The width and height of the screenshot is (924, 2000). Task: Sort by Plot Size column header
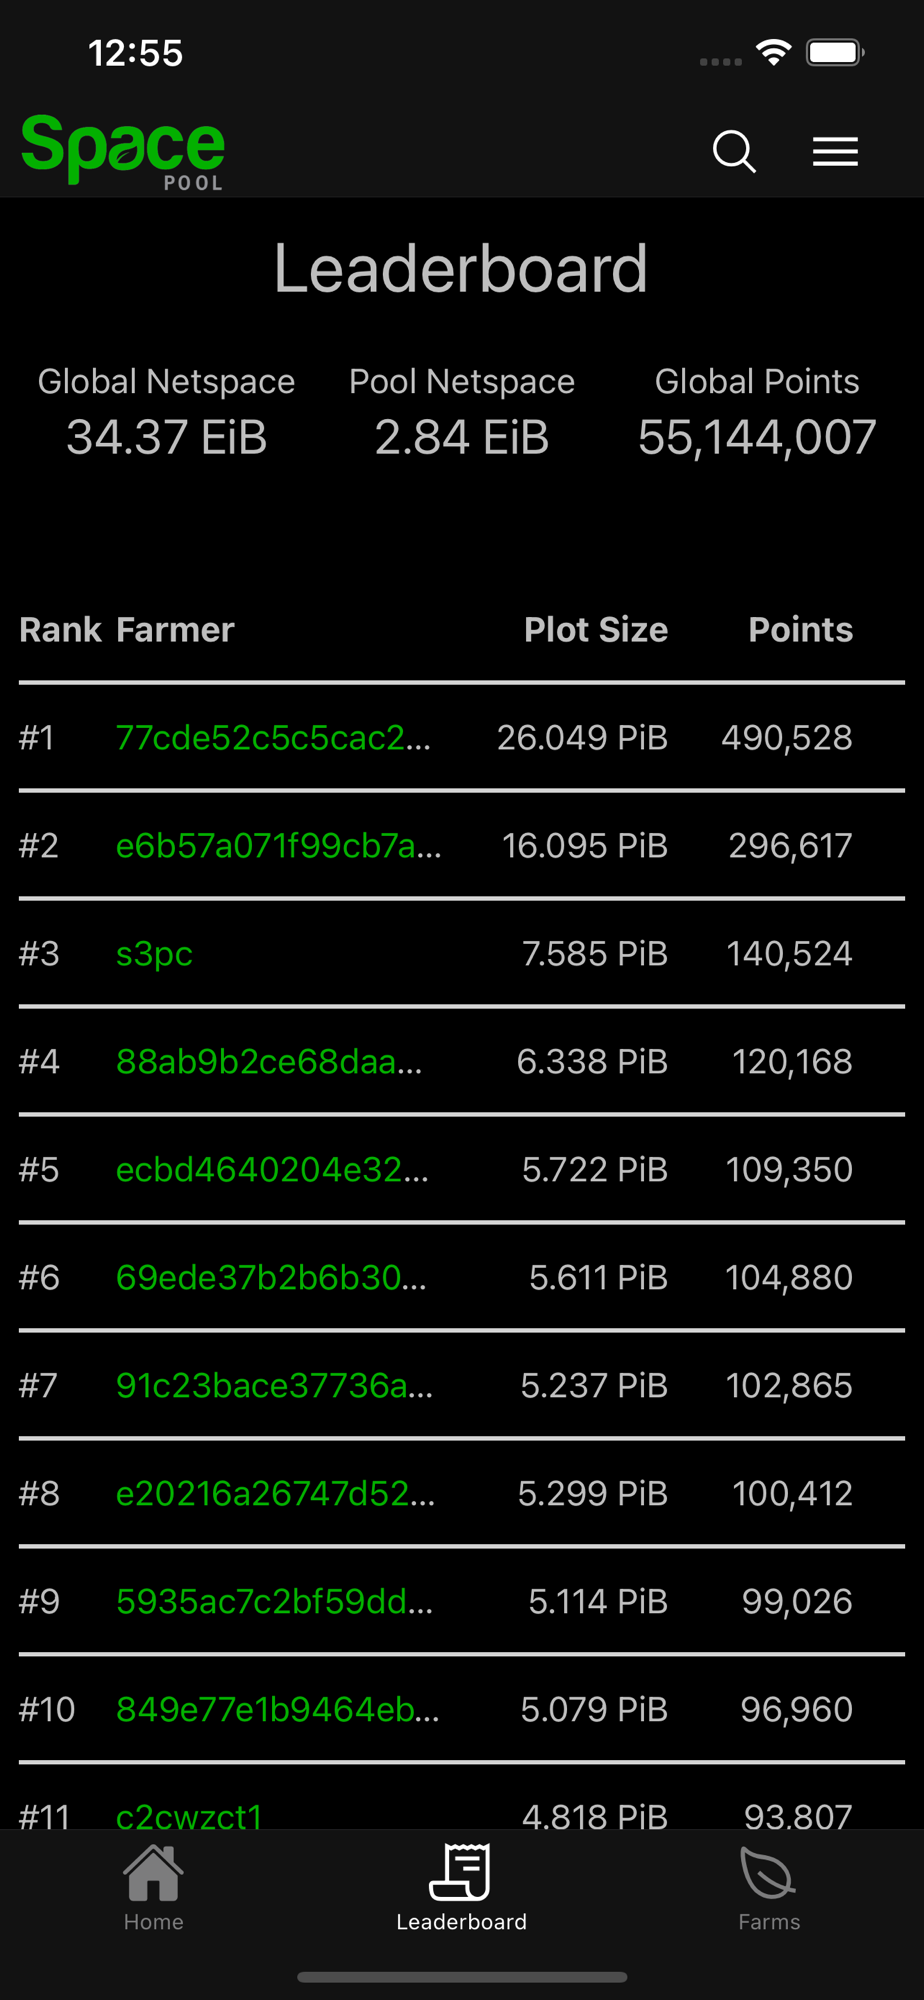(596, 630)
